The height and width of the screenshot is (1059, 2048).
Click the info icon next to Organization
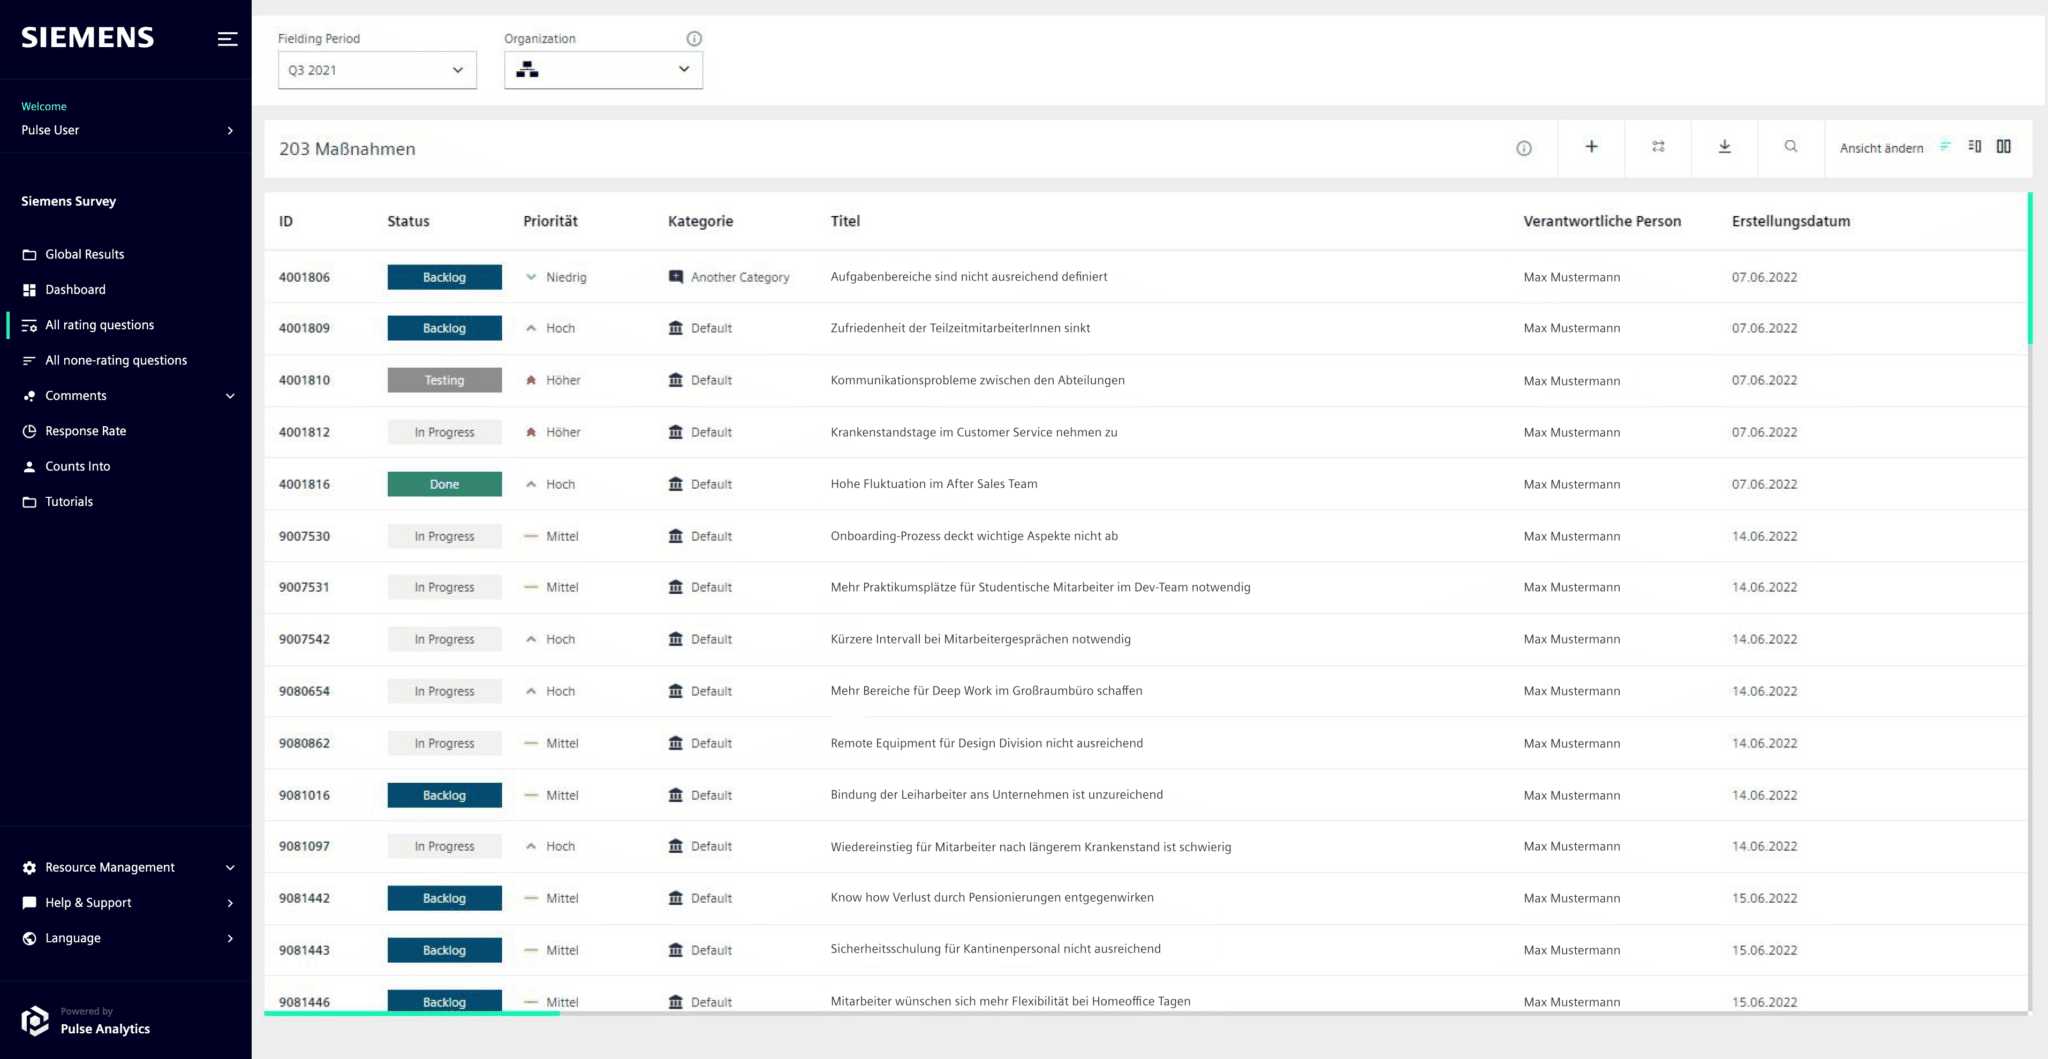coord(694,38)
